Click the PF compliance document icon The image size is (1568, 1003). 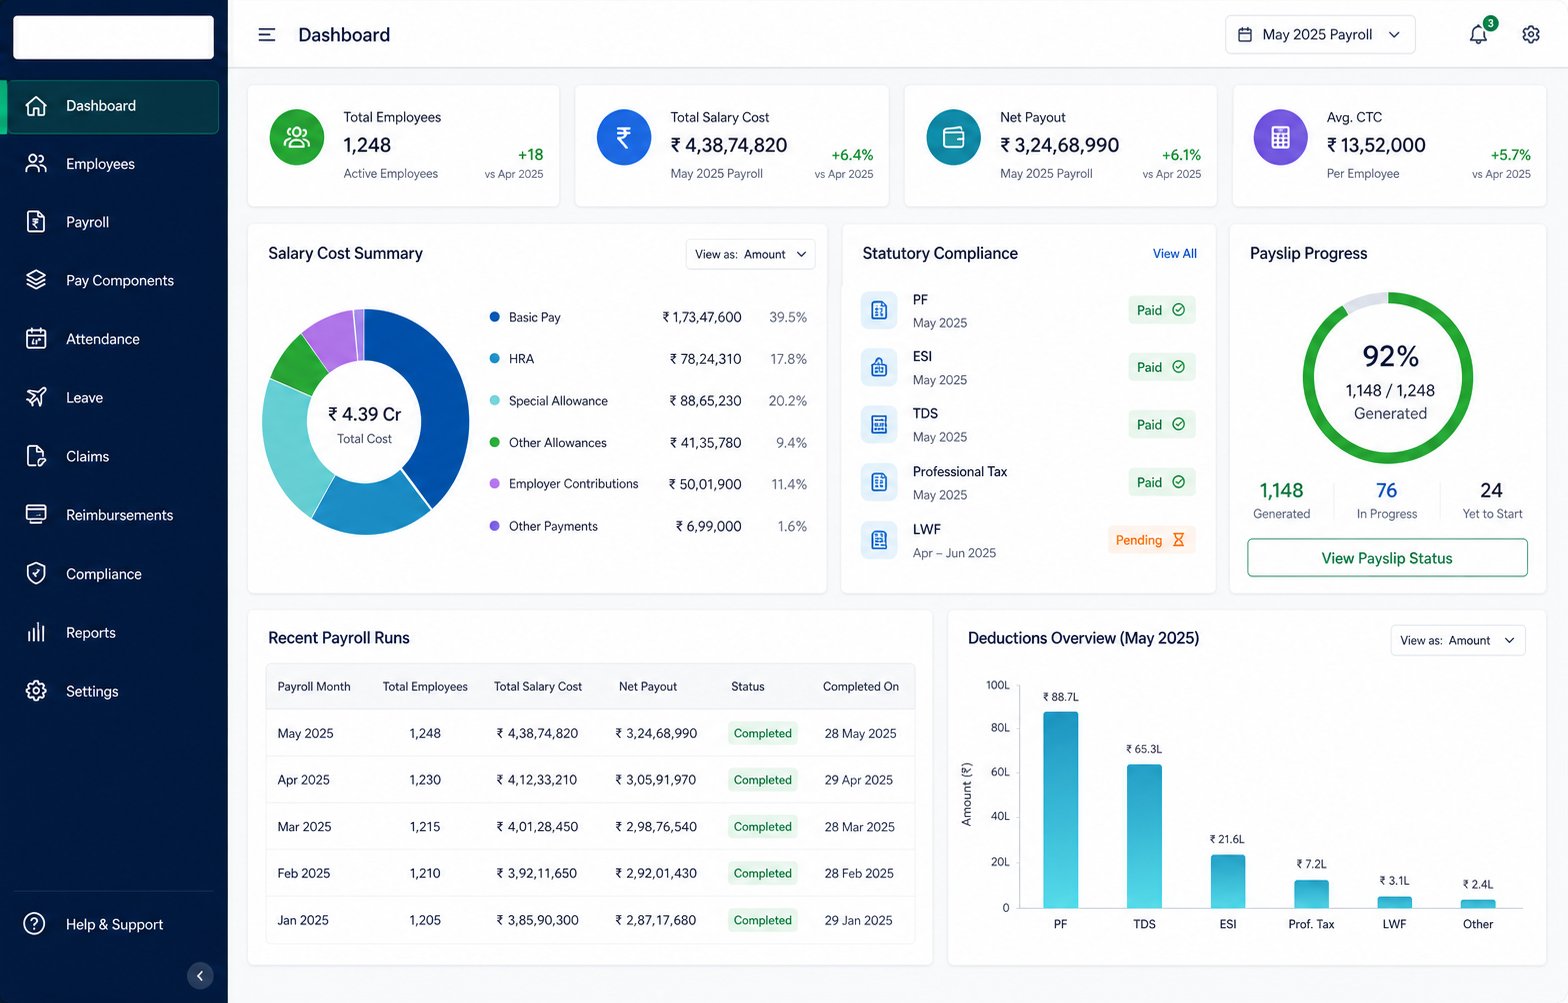[x=879, y=310]
